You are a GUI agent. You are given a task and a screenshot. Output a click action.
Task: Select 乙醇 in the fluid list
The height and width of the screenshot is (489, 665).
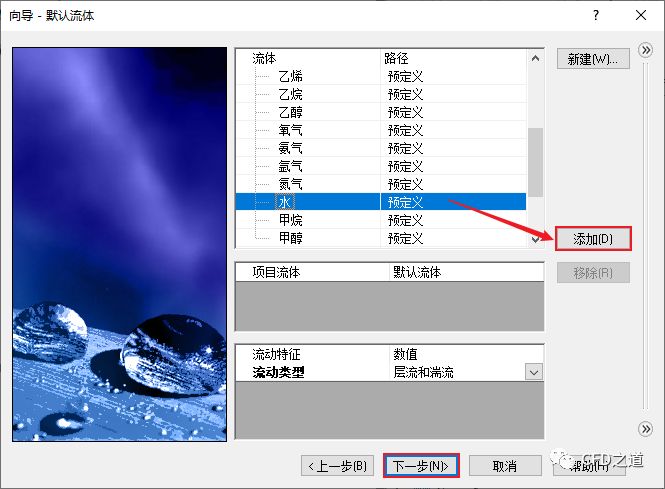(291, 112)
